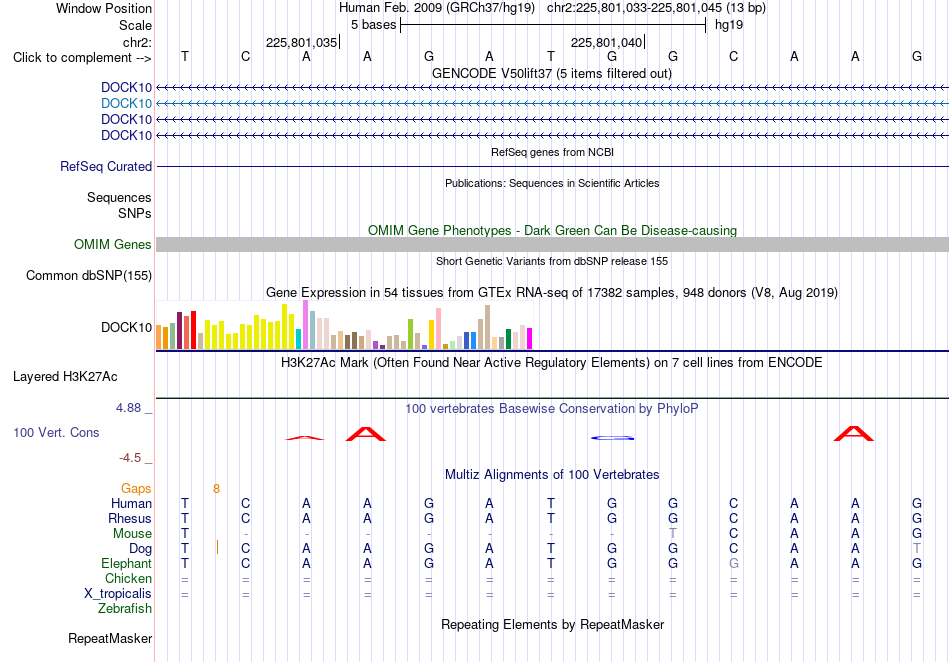This screenshot has width=950, height=662.
Task: Click the '5 bases' scale label
Action: click(x=373, y=25)
